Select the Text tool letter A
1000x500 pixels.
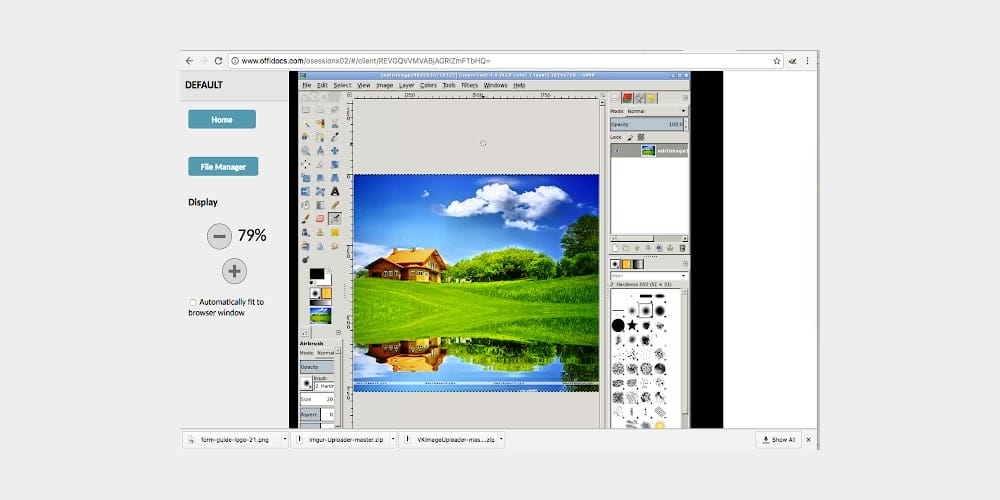tap(335, 191)
